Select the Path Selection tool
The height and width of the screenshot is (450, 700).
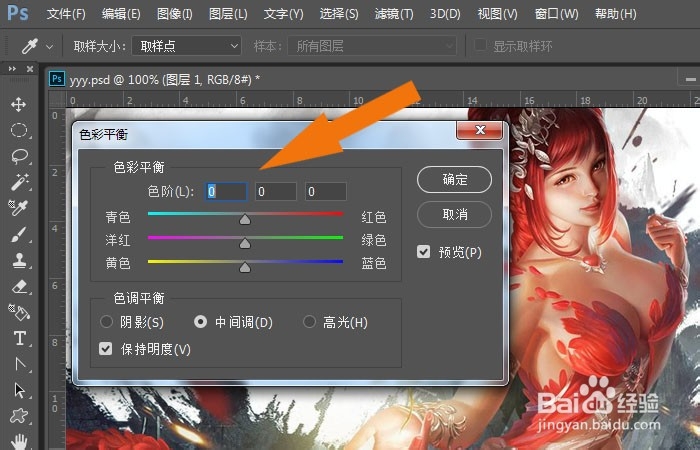pyautogui.click(x=19, y=390)
